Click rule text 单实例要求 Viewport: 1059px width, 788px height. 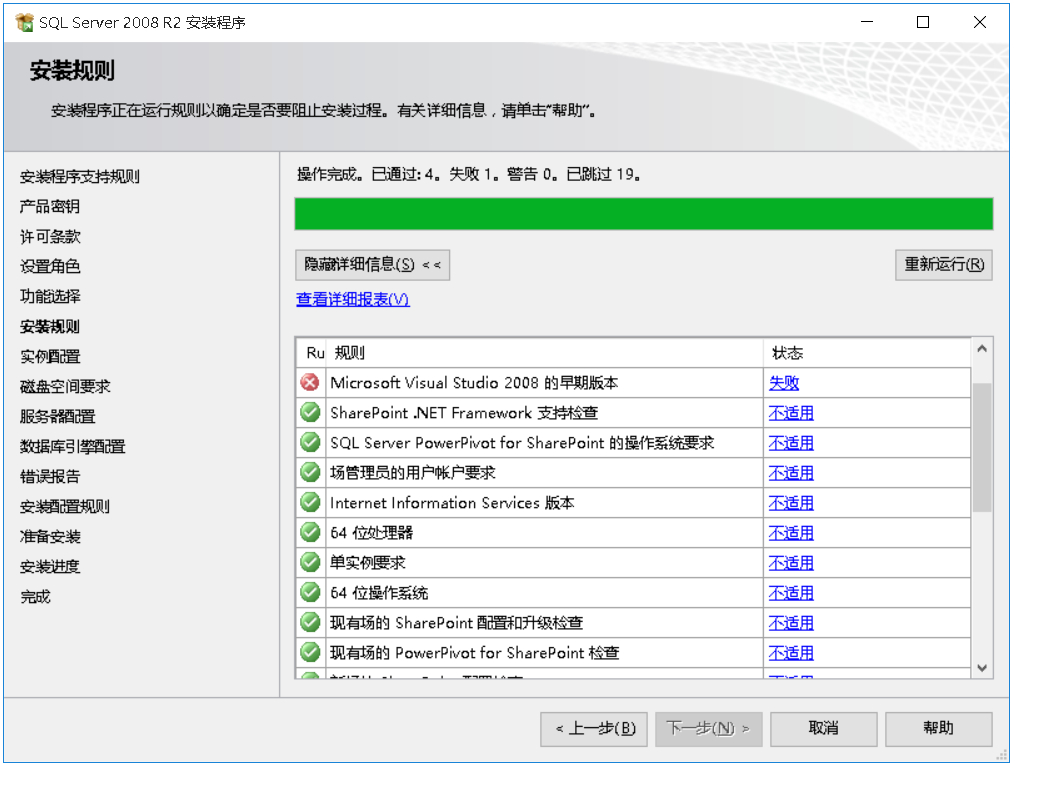pyautogui.click(x=367, y=562)
